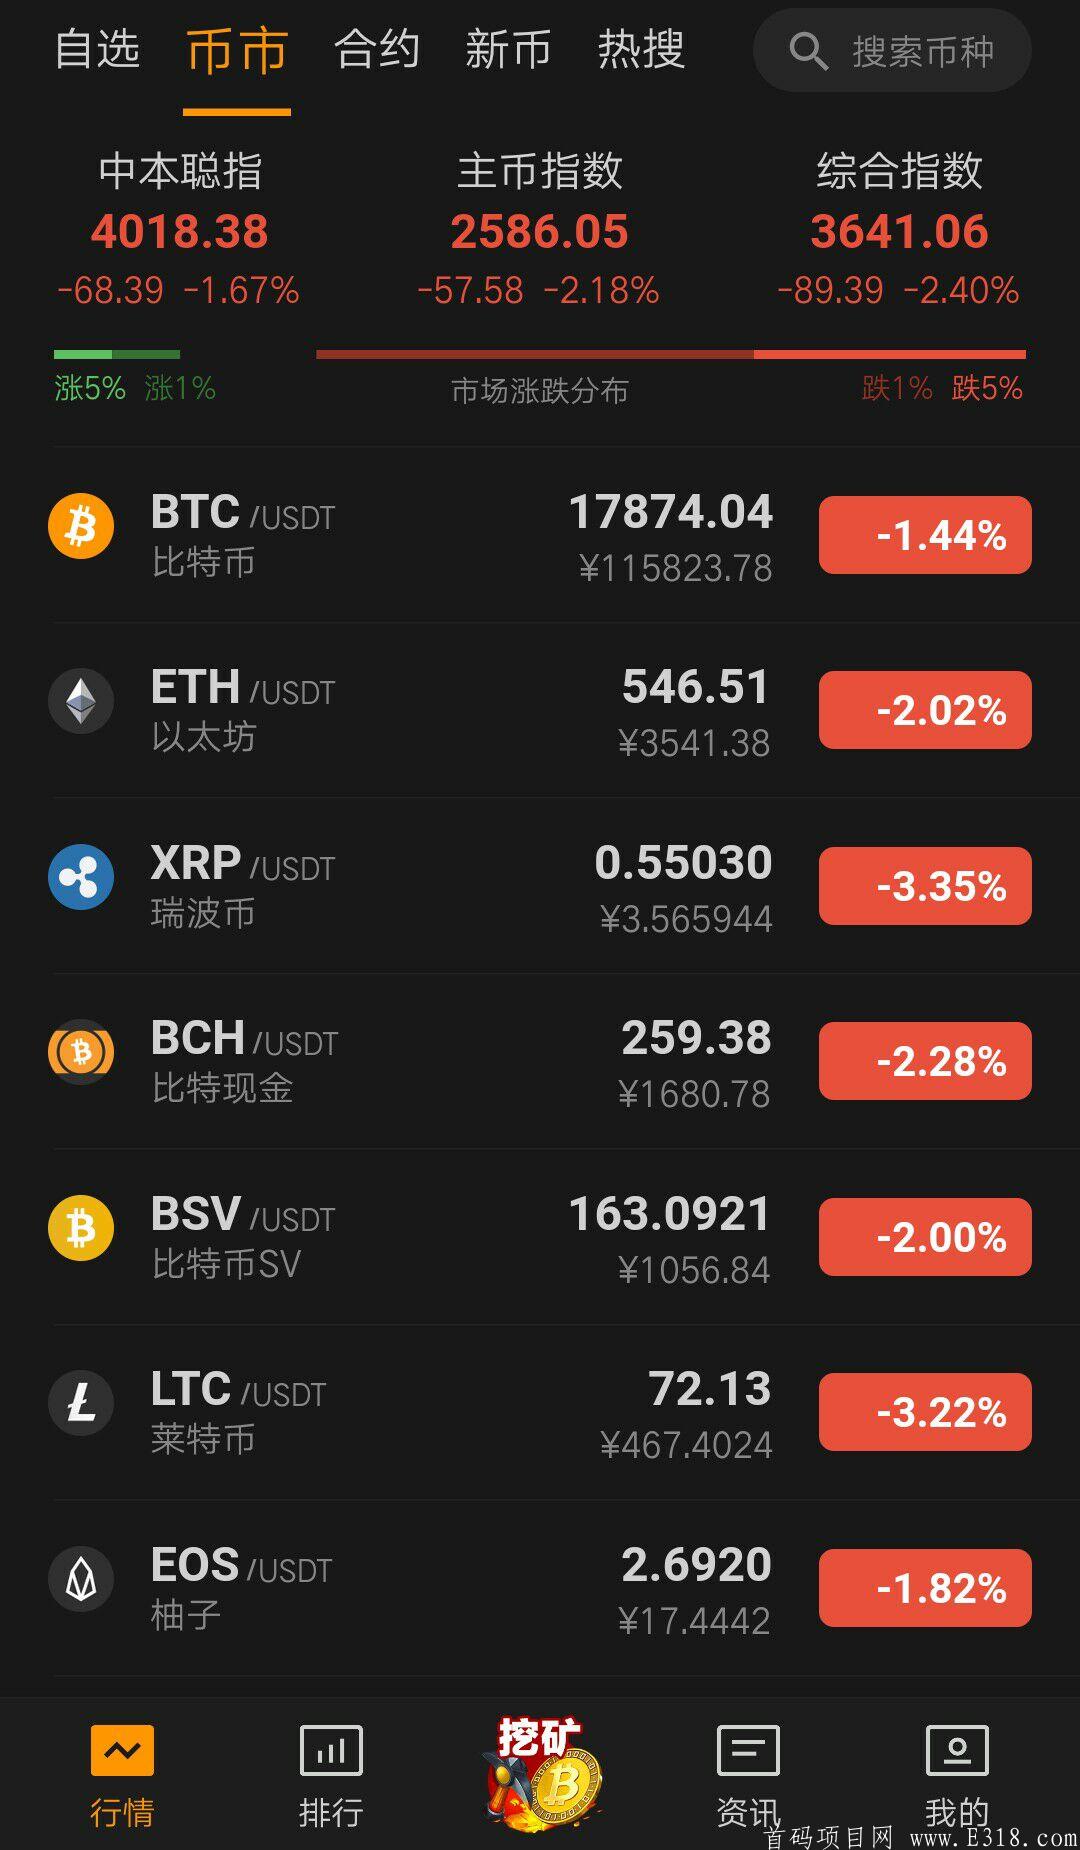Tap the BSV coin icon
Image resolution: width=1080 pixels, height=1850 pixels.
[x=81, y=1228]
